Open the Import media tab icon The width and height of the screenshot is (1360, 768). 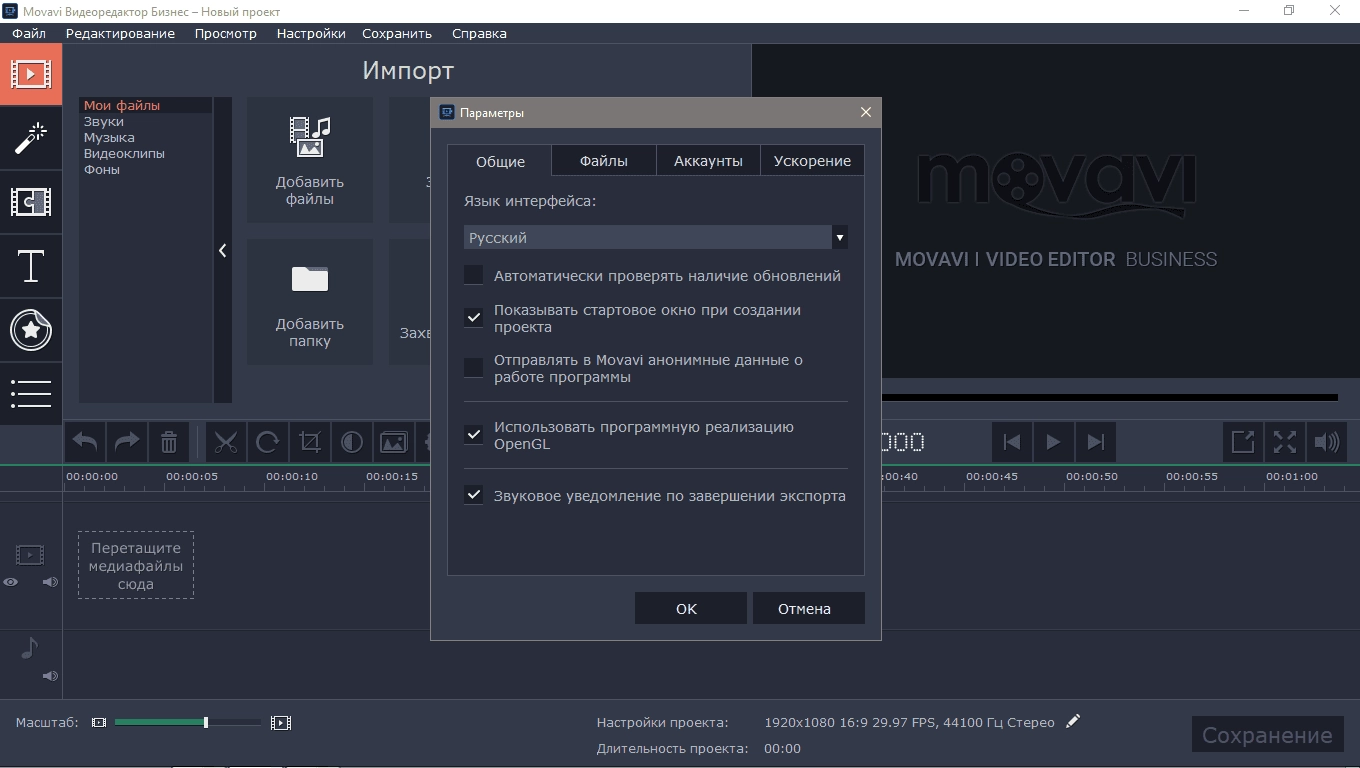pos(31,74)
